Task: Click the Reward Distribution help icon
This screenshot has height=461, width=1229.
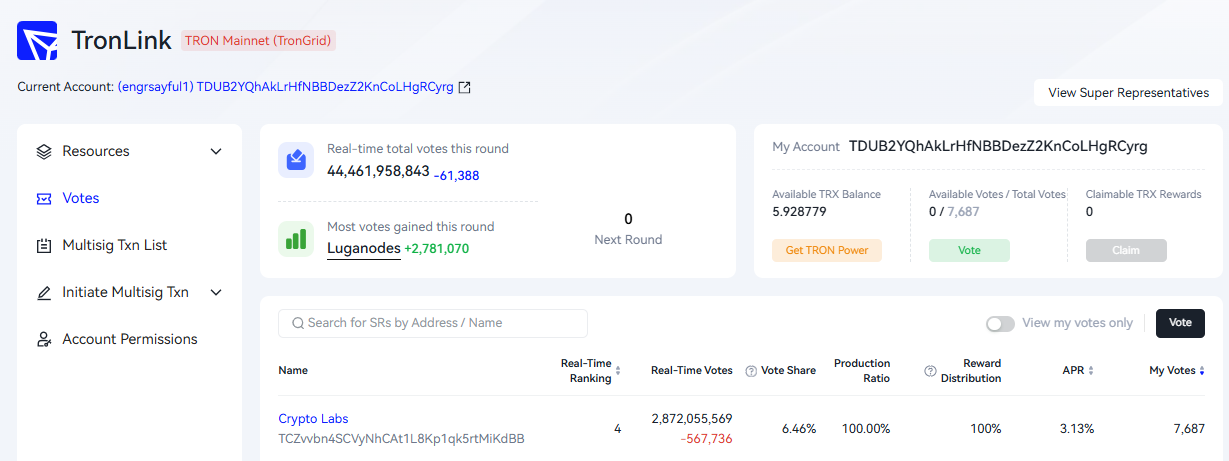Action: tap(930, 371)
